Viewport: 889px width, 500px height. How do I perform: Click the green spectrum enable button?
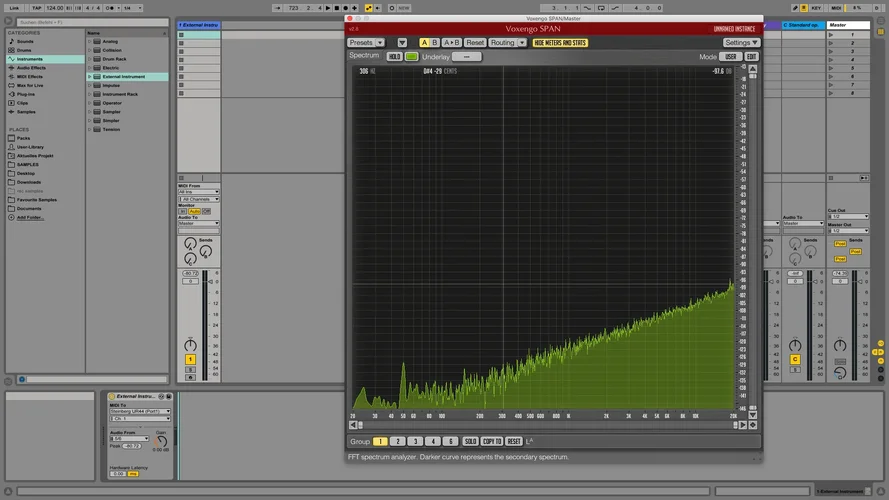click(x=412, y=57)
